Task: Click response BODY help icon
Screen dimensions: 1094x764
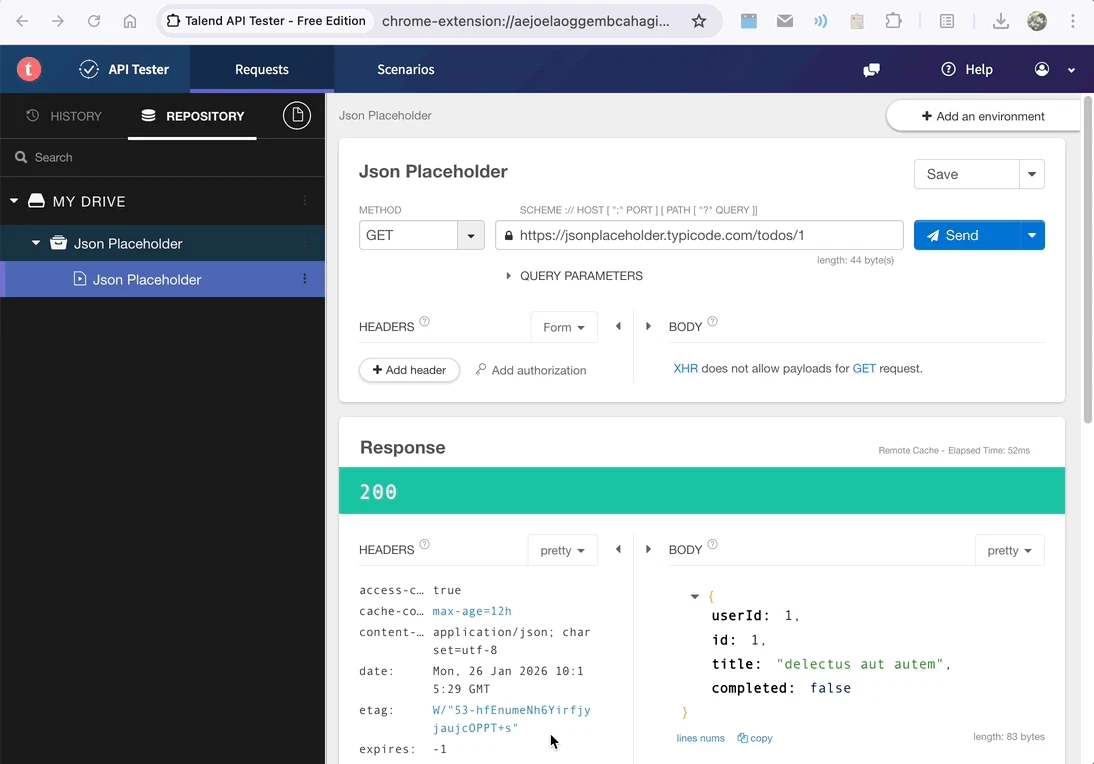Action: tap(712, 544)
